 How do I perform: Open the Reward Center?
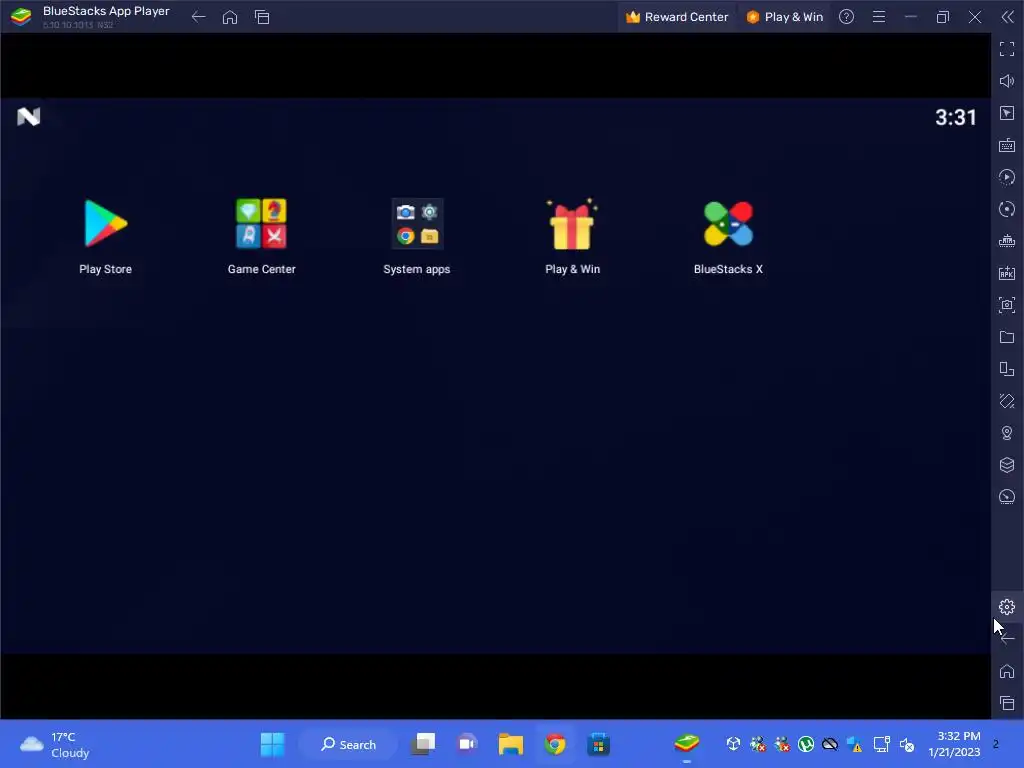click(677, 17)
